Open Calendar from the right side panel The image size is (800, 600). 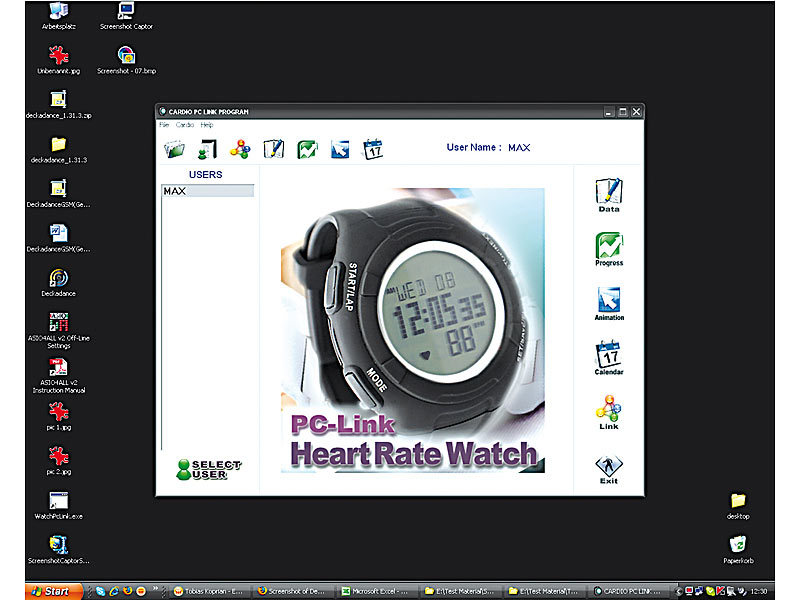coord(609,358)
